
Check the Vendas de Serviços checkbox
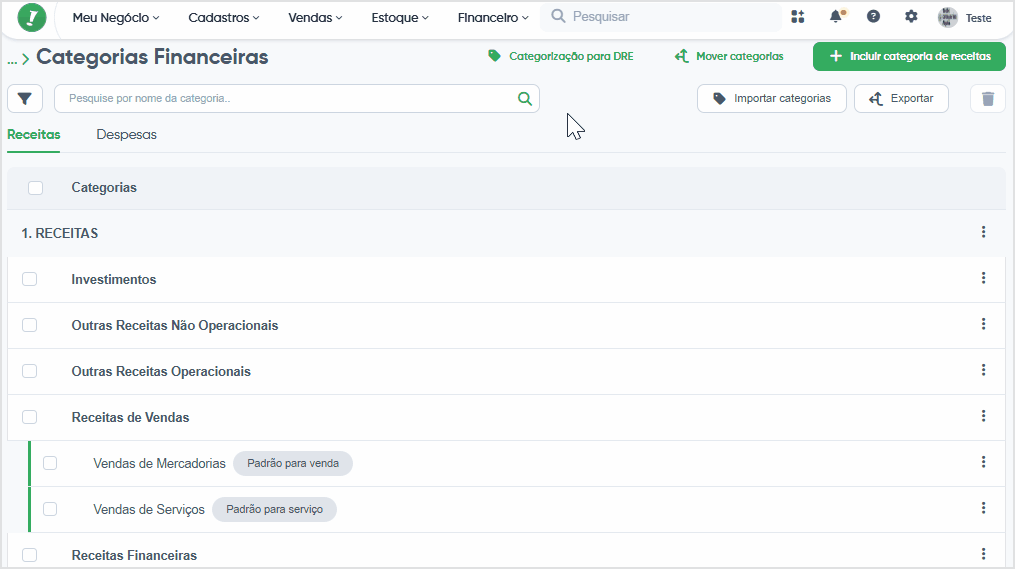50,509
